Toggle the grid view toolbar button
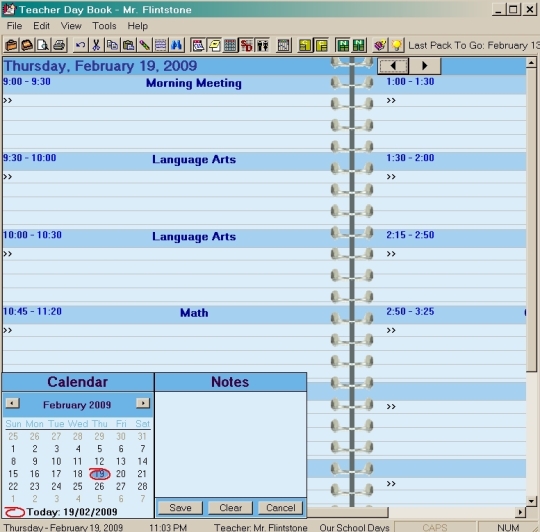The image size is (540, 532). pyautogui.click(x=230, y=45)
